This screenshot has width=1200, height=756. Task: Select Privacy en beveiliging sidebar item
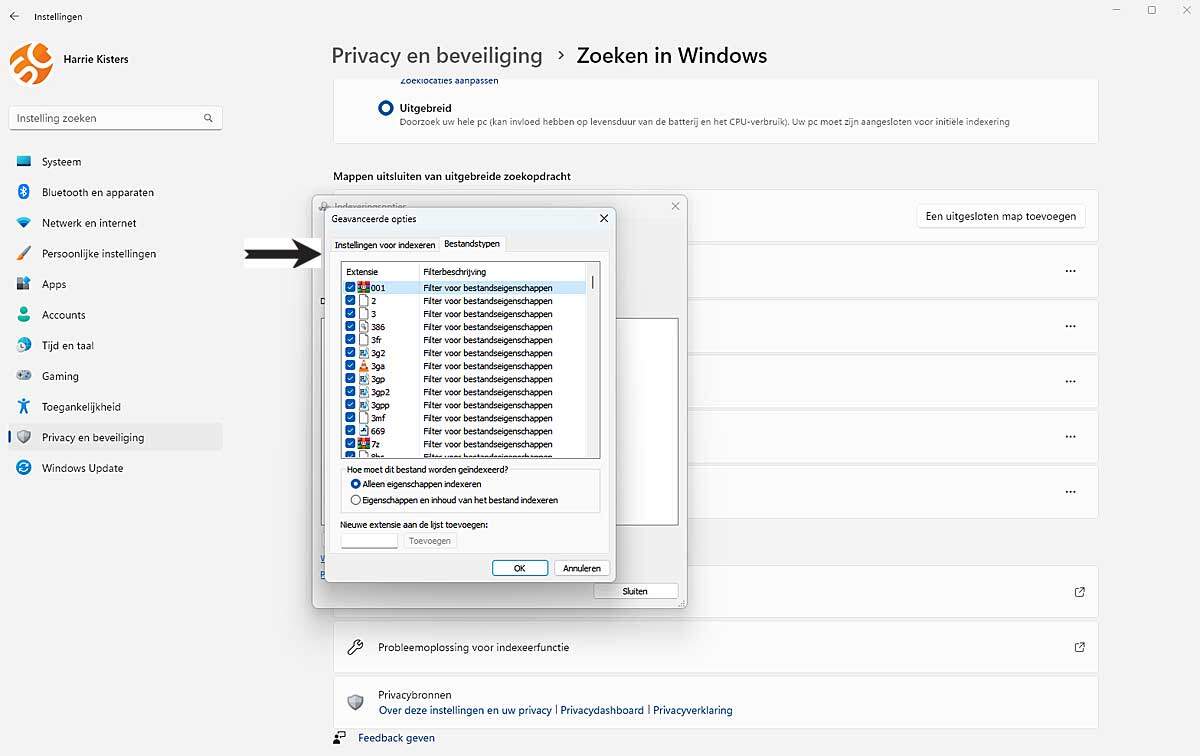coord(114,438)
